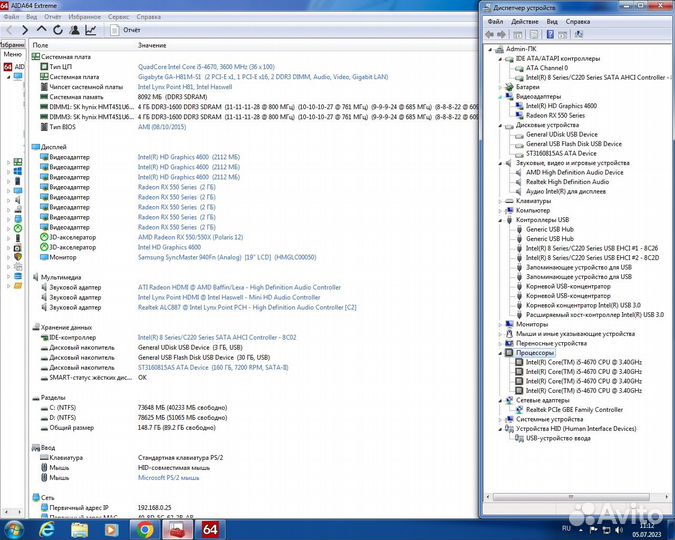Open the Сервис menu in AIDA64

click(118, 17)
